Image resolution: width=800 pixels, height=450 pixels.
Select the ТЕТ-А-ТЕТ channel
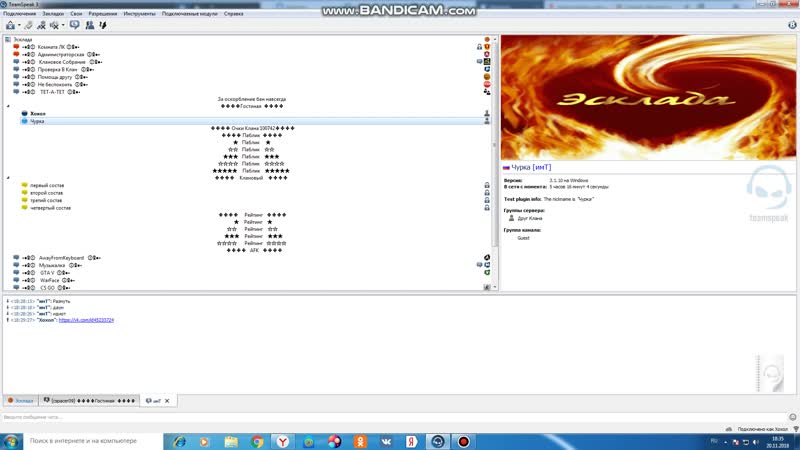click(52, 92)
